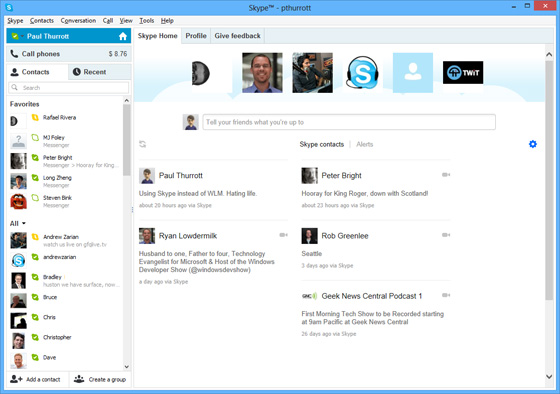Click the smiling man photo in the header strip
Image resolution: width=560 pixels, height=394 pixels.
(x=262, y=73)
